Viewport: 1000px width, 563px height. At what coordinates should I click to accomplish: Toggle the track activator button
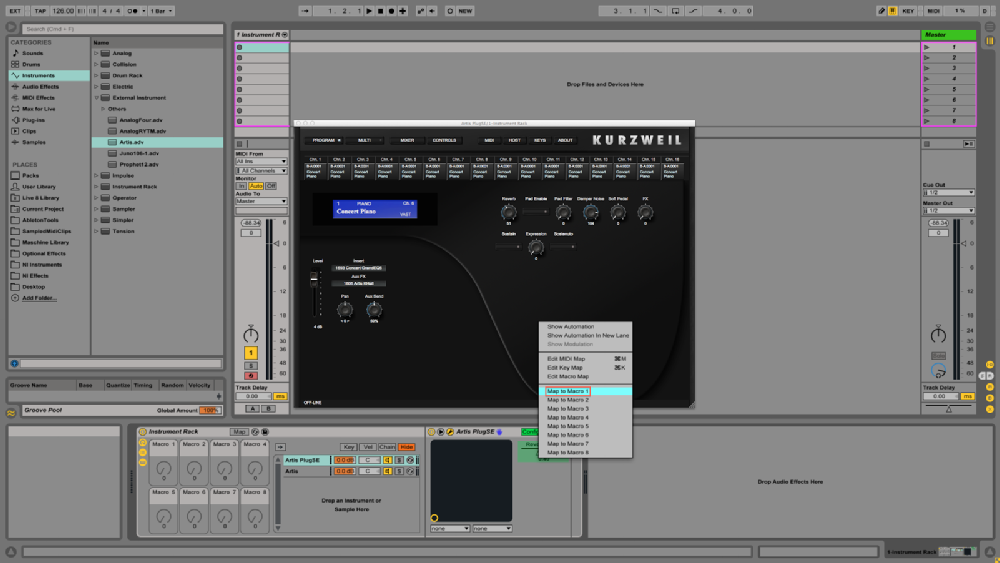(x=250, y=353)
